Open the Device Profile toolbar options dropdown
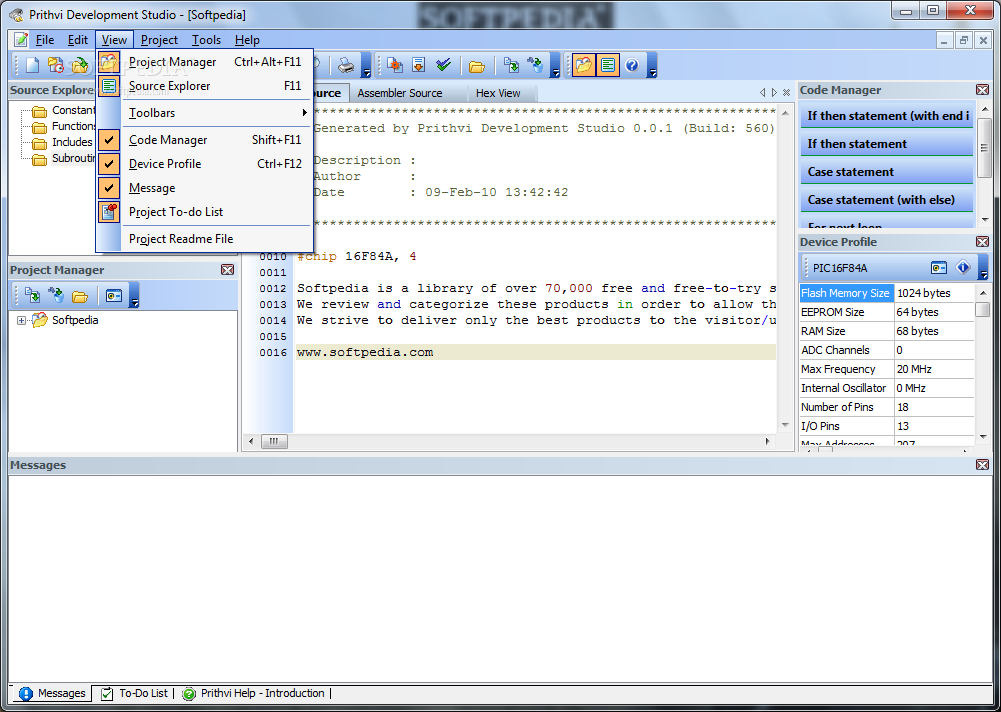This screenshot has width=1001, height=712. 983,268
